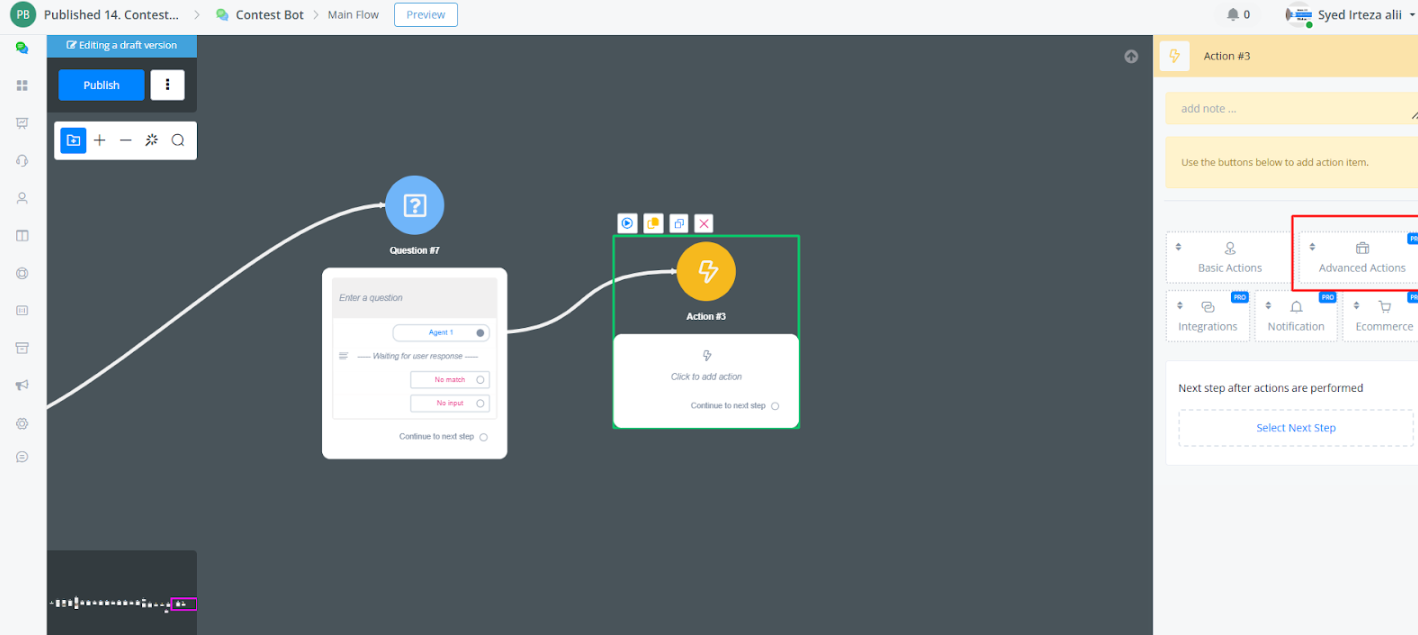Click the blue add-folder toolbar icon

(x=73, y=140)
